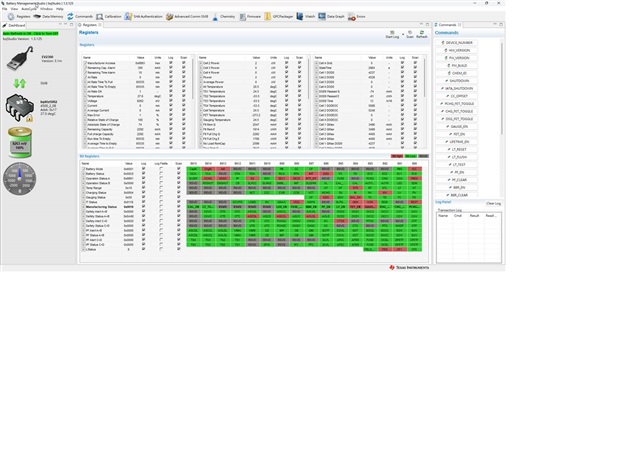This screenshot has width=640, height=466.
Task: Expand the Temp Range row
Action: [x=84, y=188]
